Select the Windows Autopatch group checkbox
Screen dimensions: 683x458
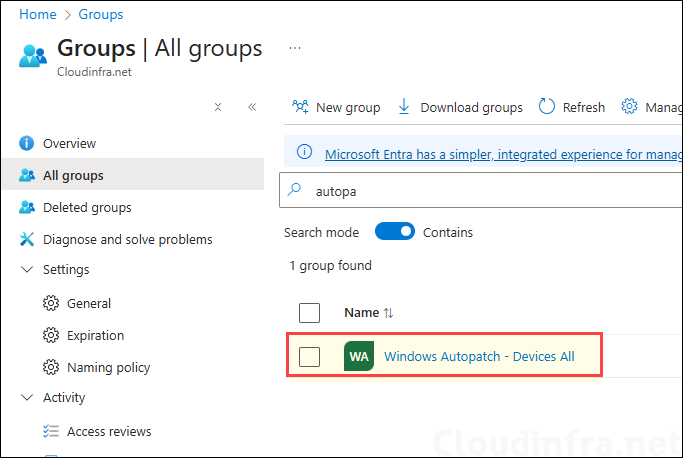pyautogui.click(x=310, y=357)
